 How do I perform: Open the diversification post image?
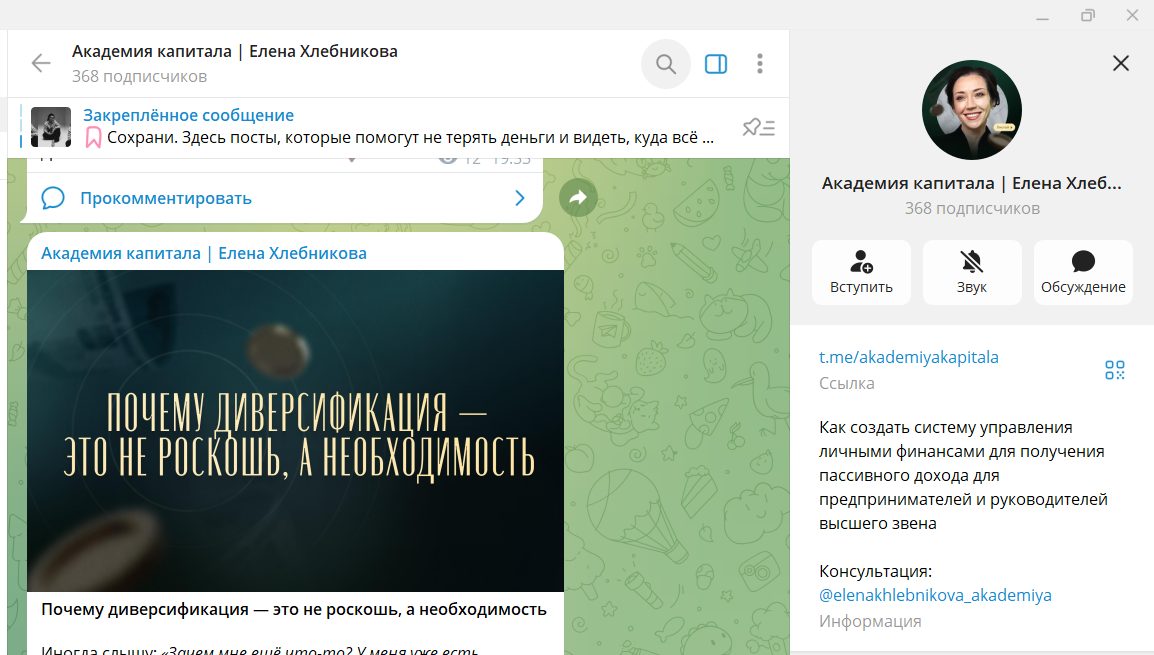pos(295,431)
